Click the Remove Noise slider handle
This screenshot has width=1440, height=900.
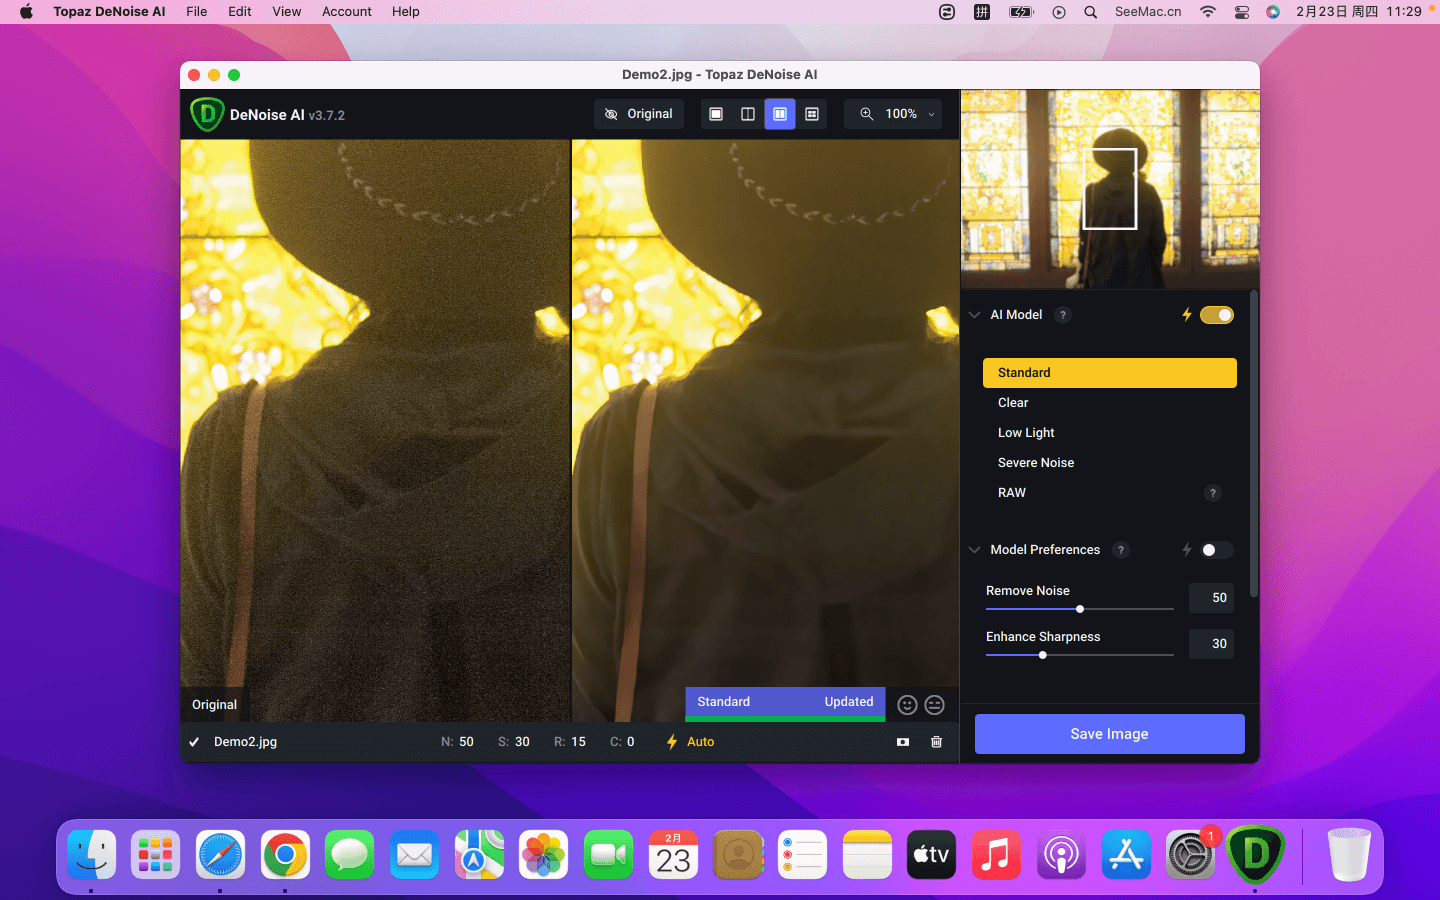point(1080,609)
